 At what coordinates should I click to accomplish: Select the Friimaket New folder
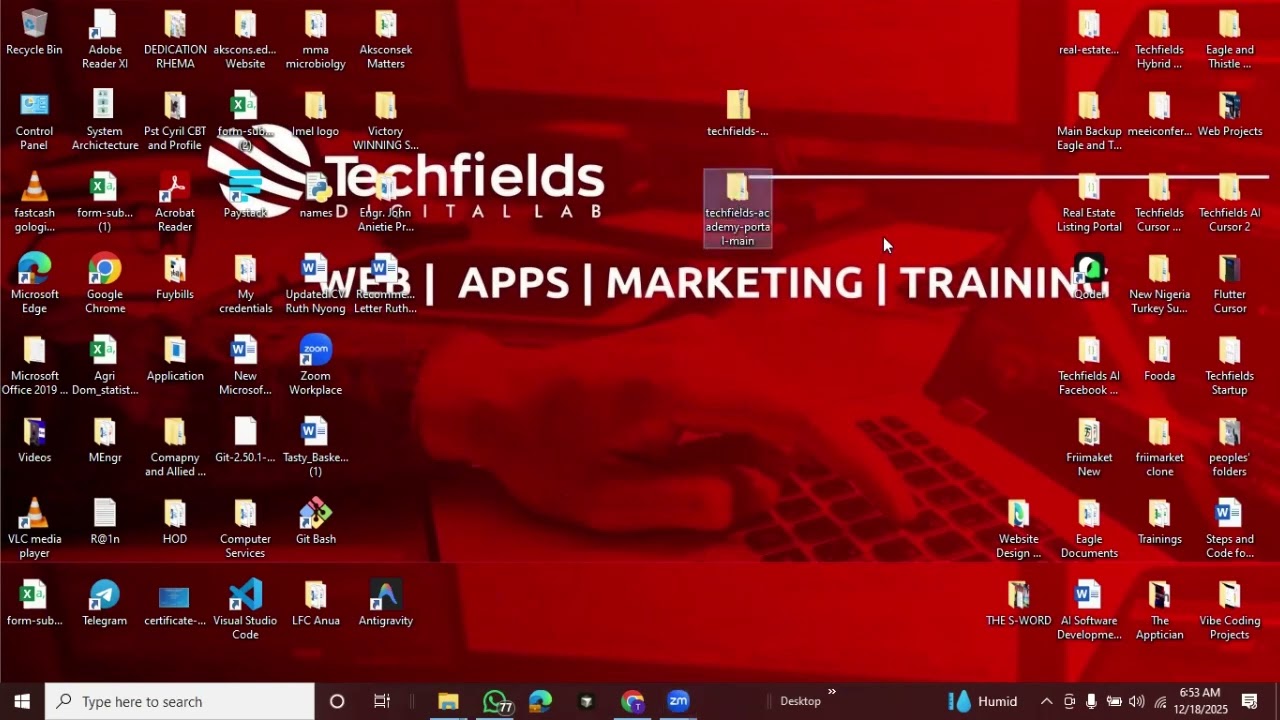coord(1089,447)
